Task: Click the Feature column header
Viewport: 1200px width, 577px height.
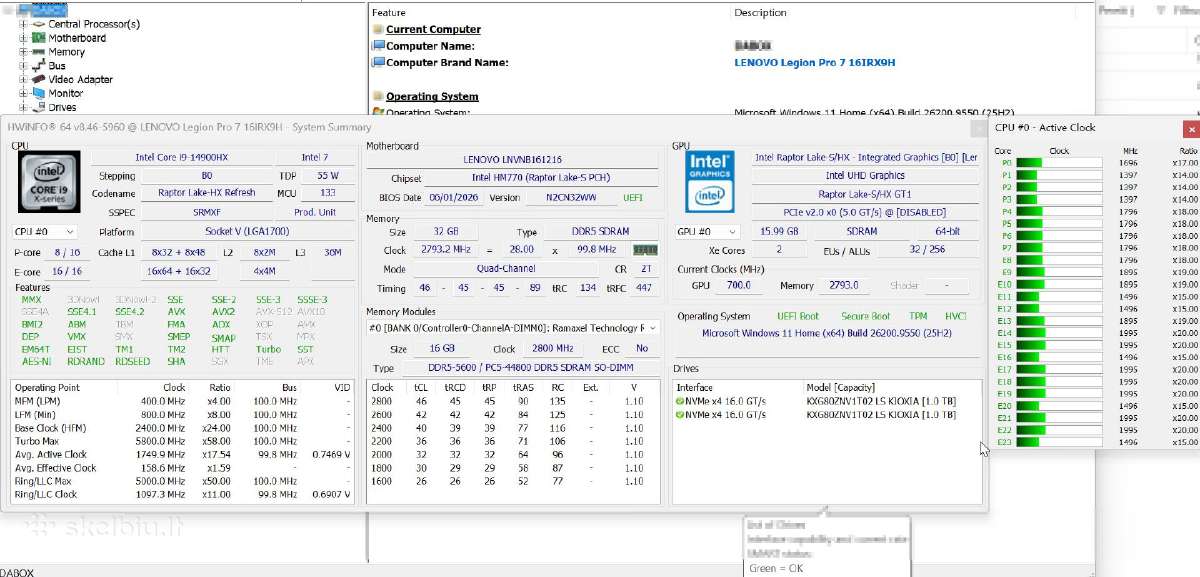Action: (389, 13)
